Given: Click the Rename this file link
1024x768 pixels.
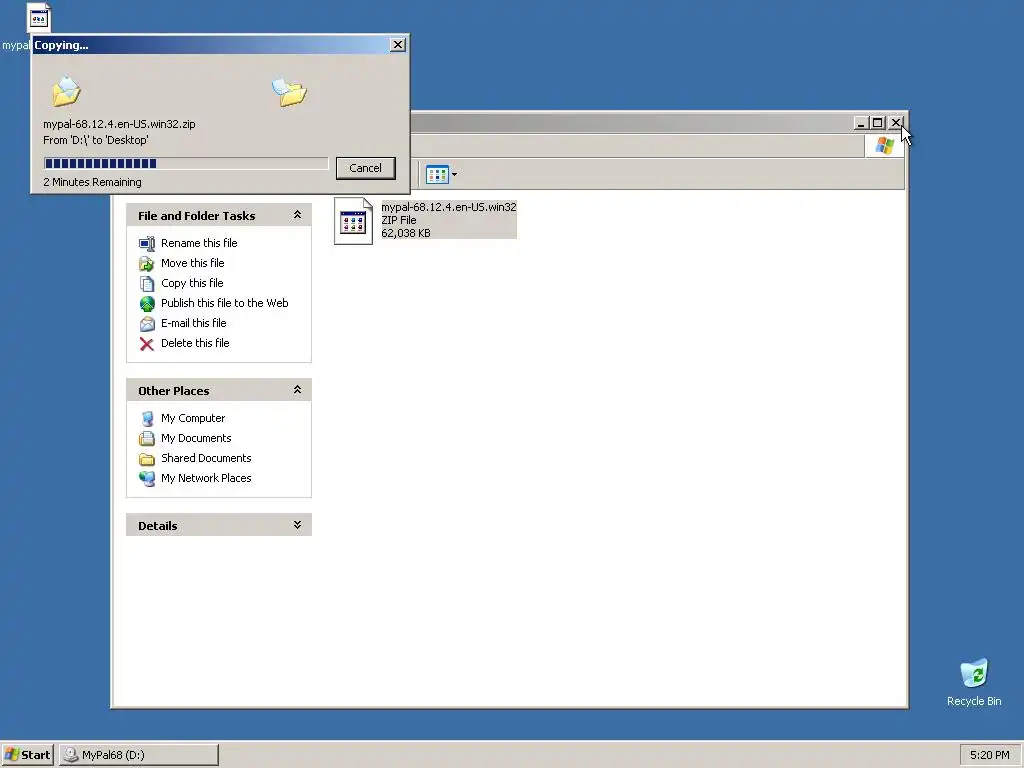Looking at the screenshot, I should point(199,243).
